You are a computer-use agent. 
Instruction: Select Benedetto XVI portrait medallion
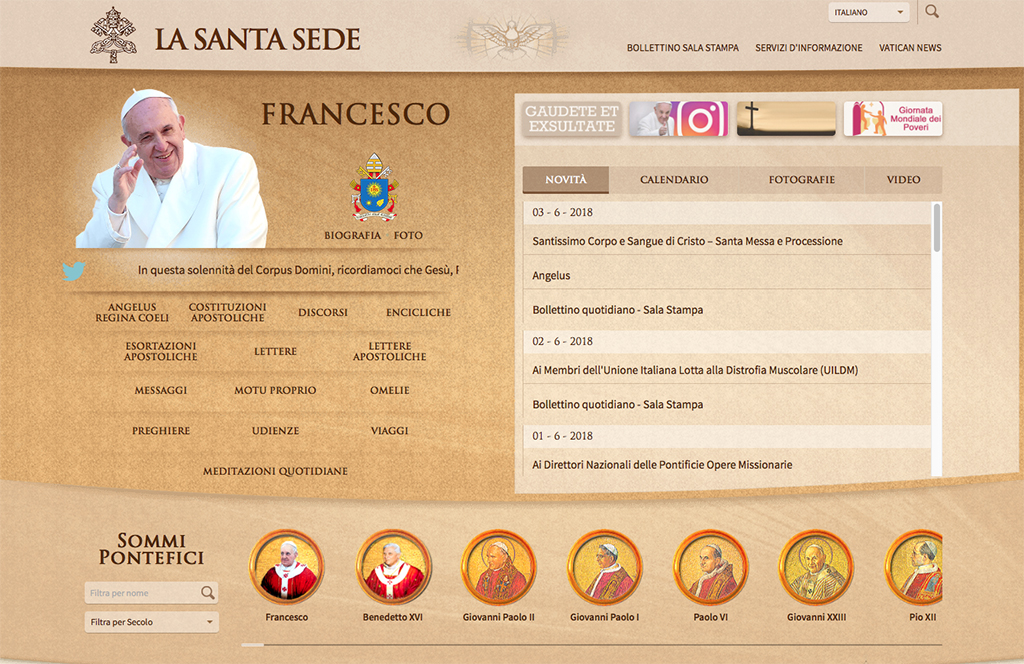[394, 567]
